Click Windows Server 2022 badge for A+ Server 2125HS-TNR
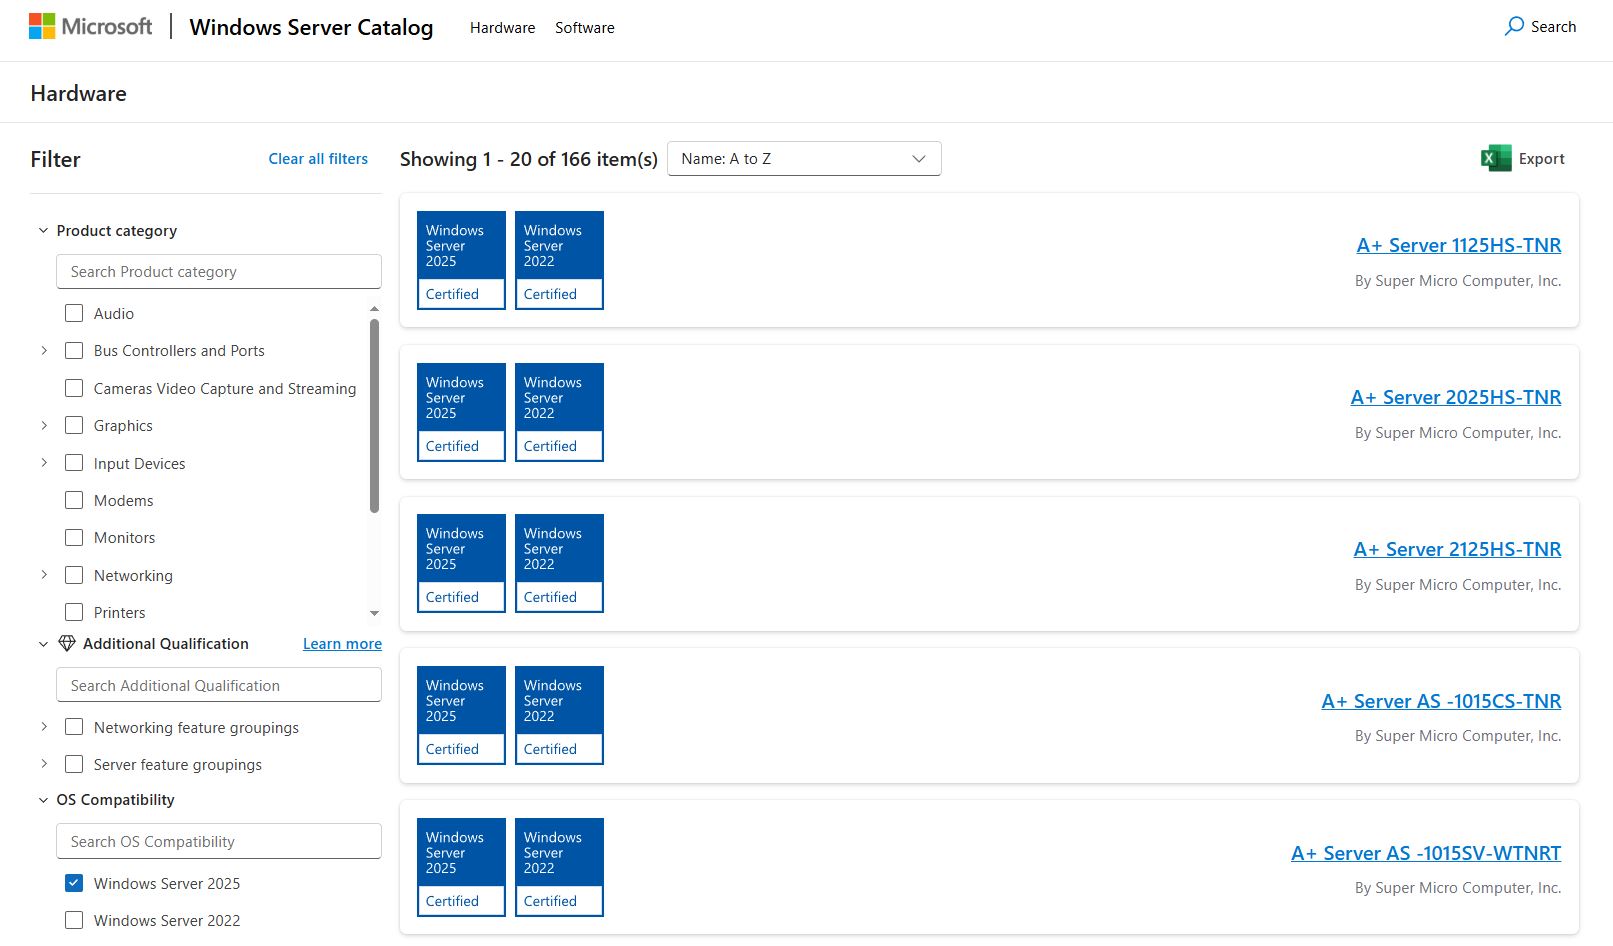1613x946 pixels. click(559, 563)
